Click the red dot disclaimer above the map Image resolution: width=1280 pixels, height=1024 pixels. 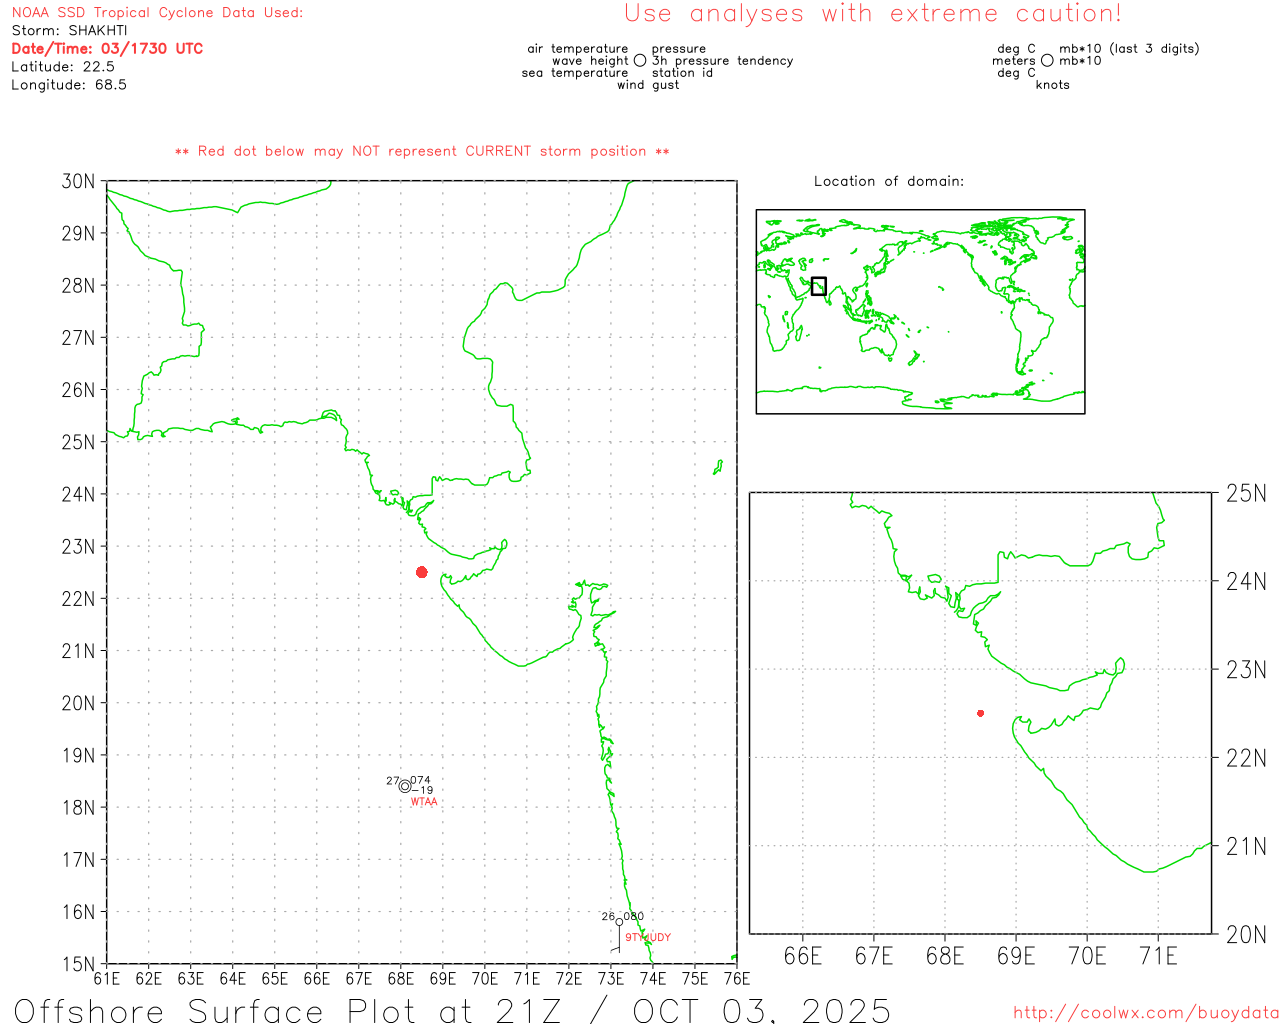(422, 151)
